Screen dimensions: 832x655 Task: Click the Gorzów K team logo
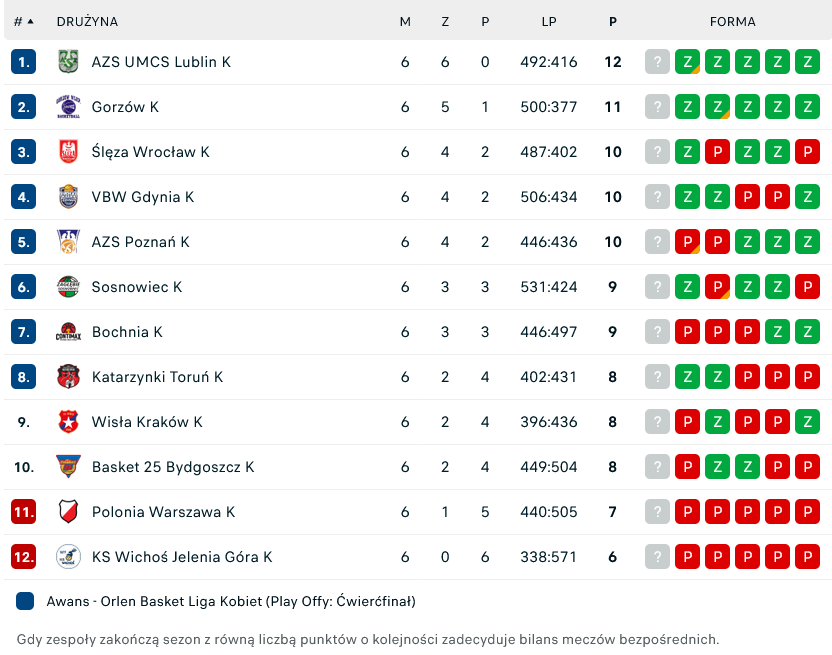68,107
